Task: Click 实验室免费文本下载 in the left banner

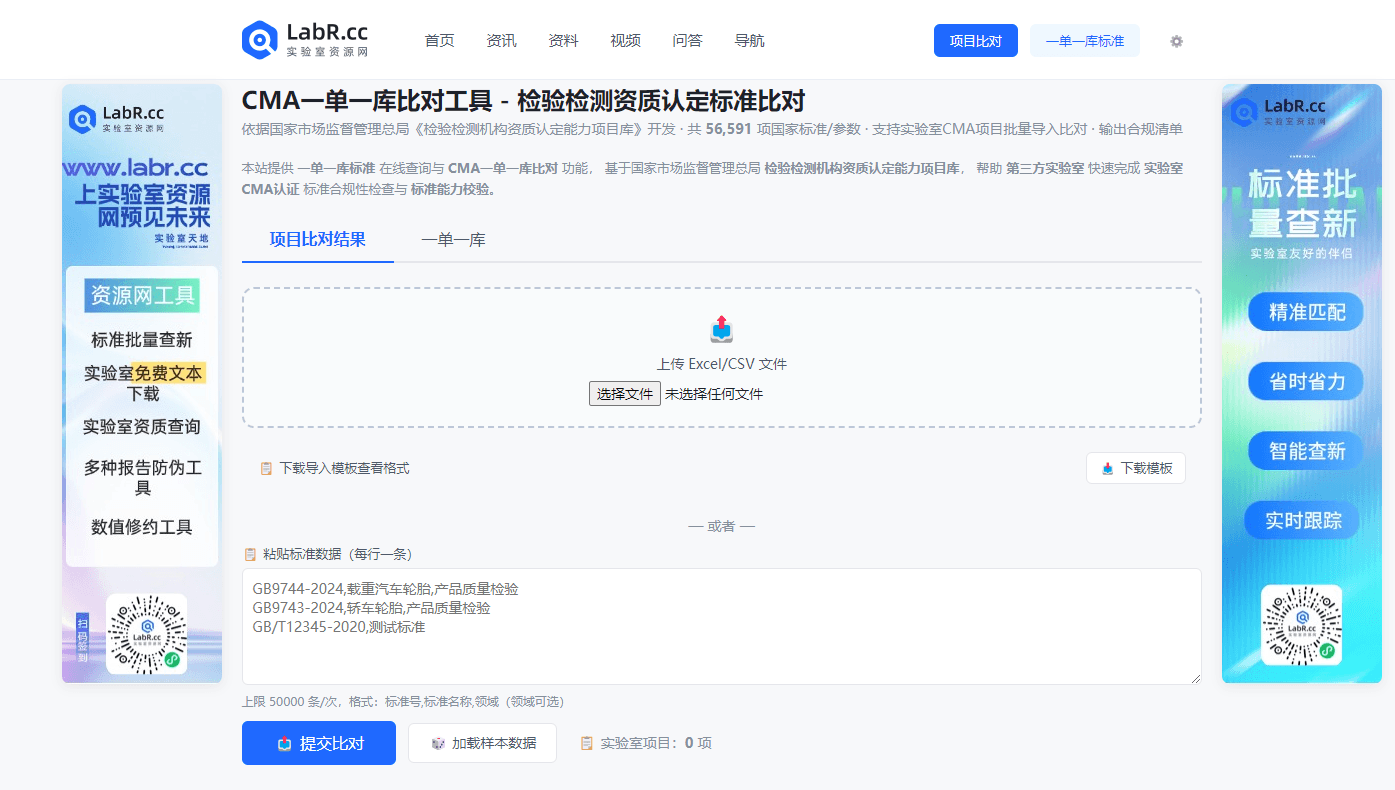Action: (x=143, y=383)
